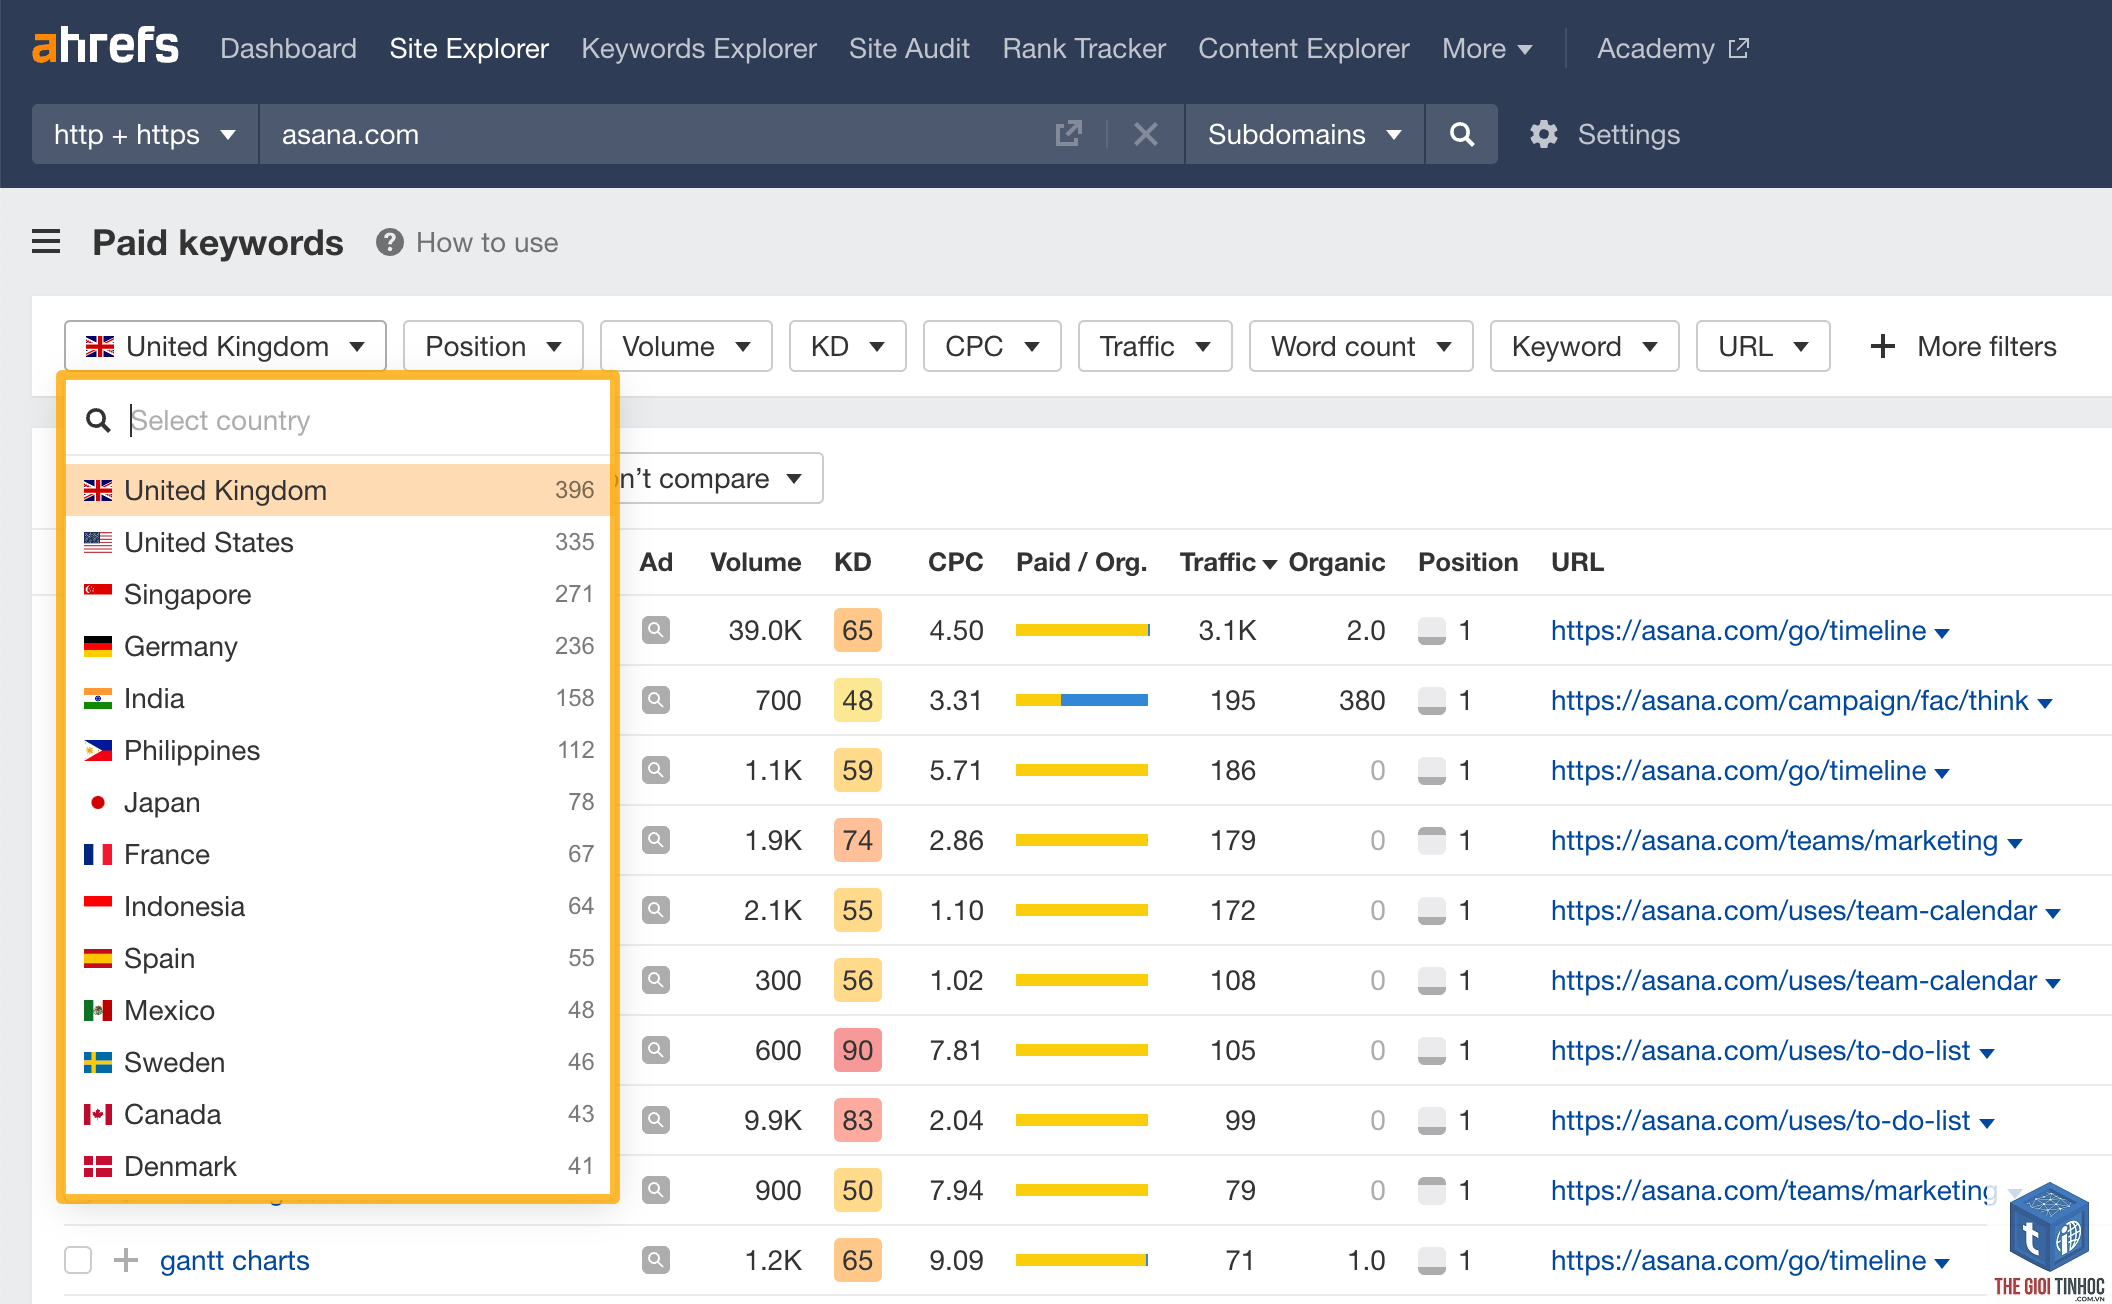Click the How to use help icon
Viewport: 2112px width, 1304px height.
point(389,242)
